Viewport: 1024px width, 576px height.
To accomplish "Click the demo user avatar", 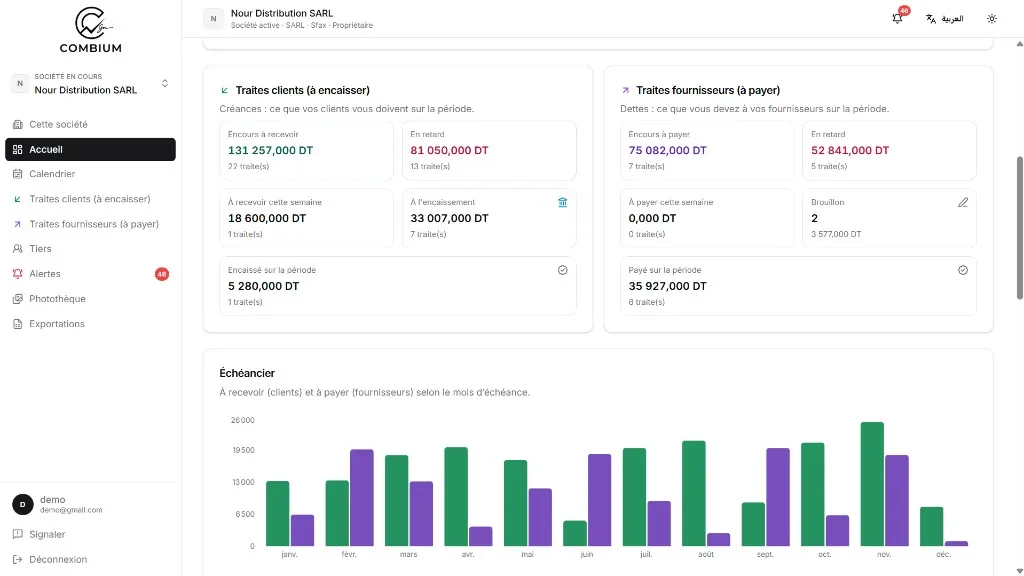I will coord(23,504).
